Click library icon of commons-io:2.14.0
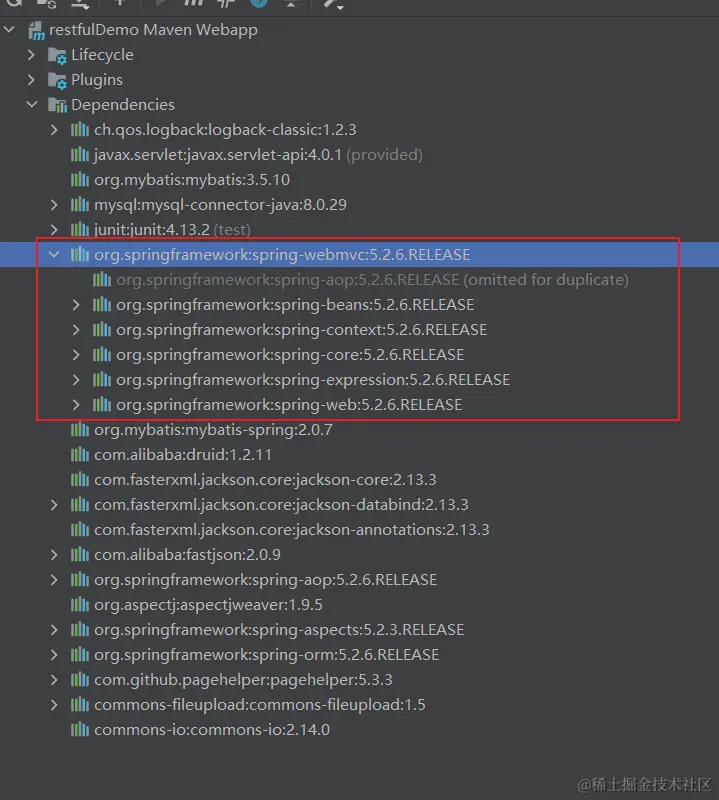Image resolution: width=719 pixels, height=800 pixels. 80,730
